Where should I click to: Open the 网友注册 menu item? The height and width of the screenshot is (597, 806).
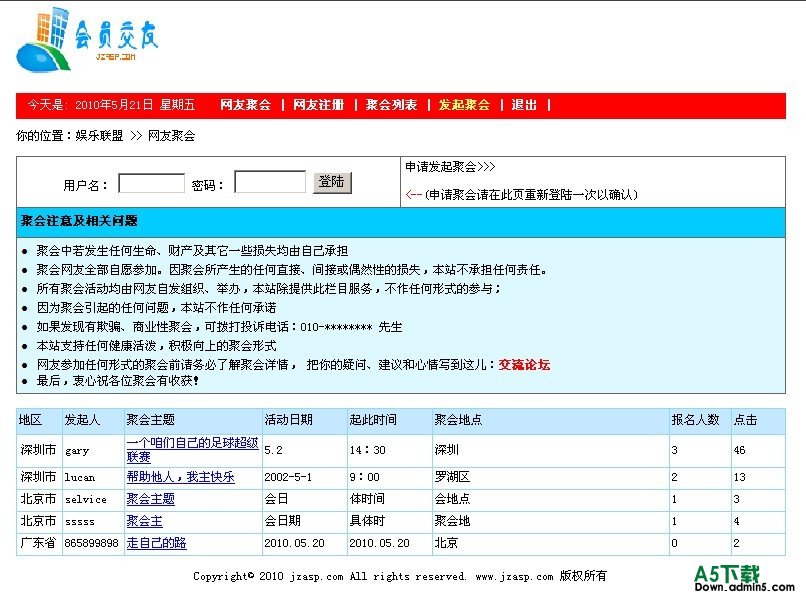318,105
